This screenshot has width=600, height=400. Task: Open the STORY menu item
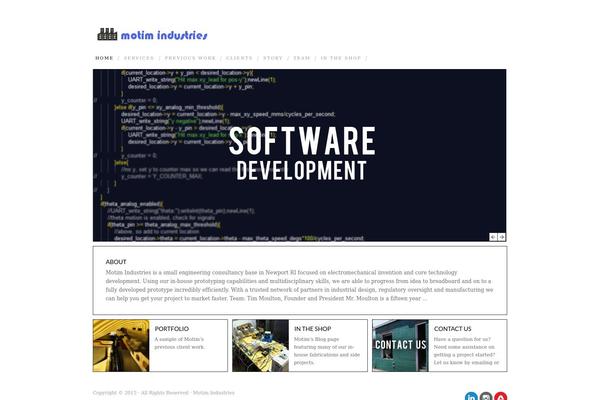(273, 58)
